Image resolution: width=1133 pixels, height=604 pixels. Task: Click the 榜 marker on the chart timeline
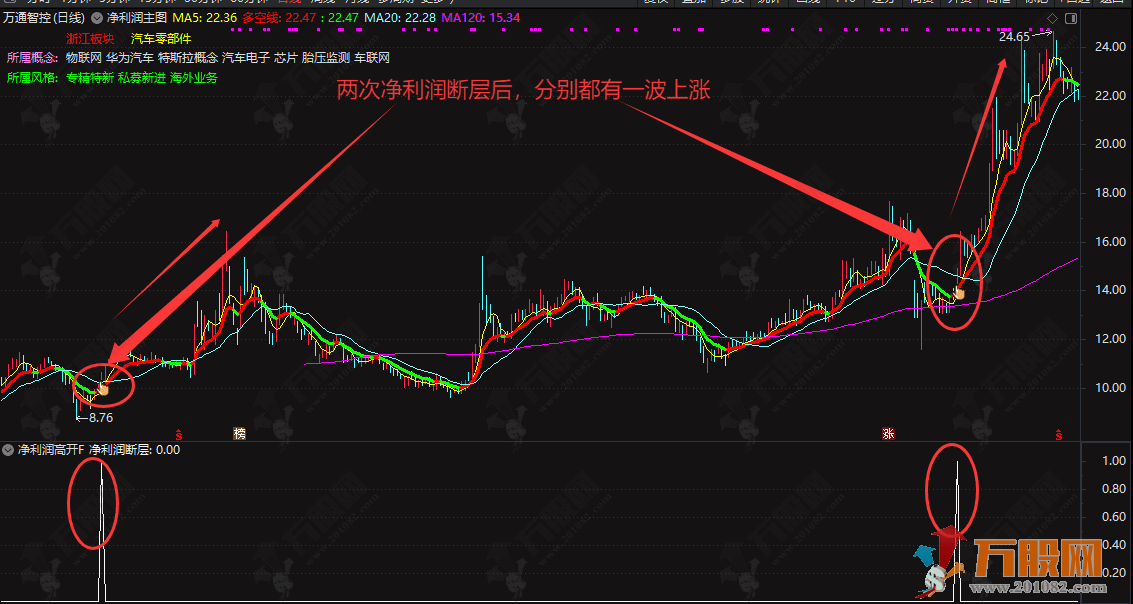tap(239, 433)
